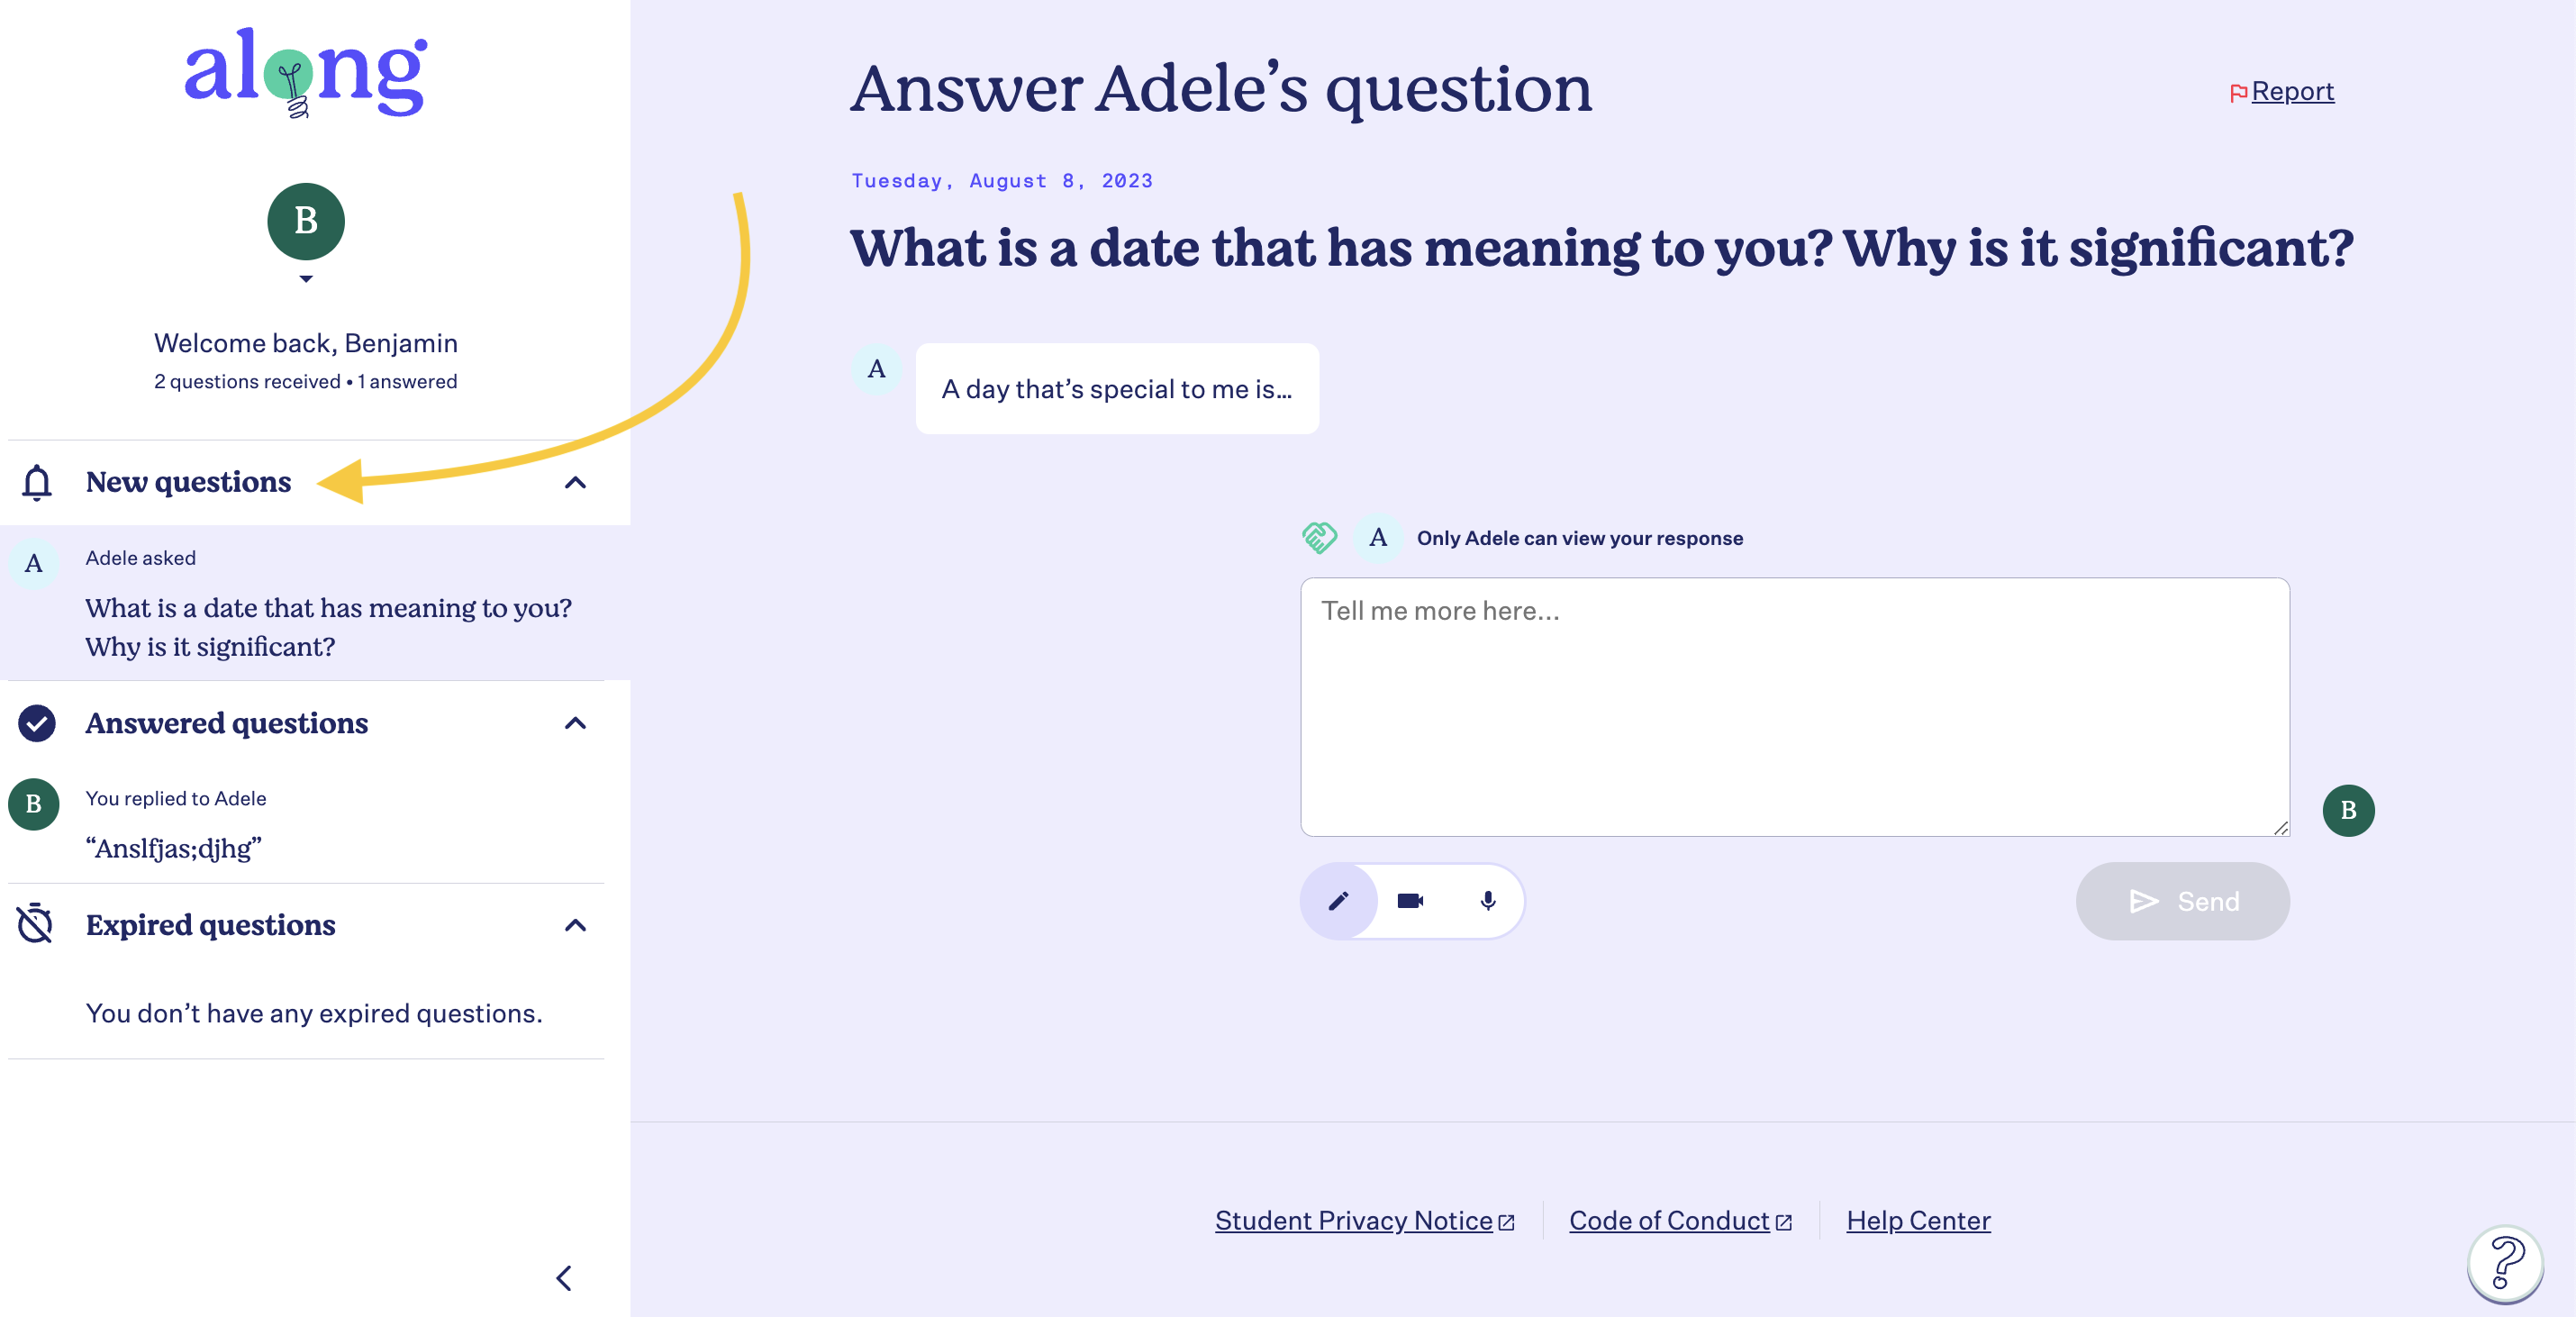Image resolution: width=2576 pixels, height=1317 pixels.
Task: Open the profile dropdown arrow under avatar
Action: pyautogui.click(x=306, y=279)
